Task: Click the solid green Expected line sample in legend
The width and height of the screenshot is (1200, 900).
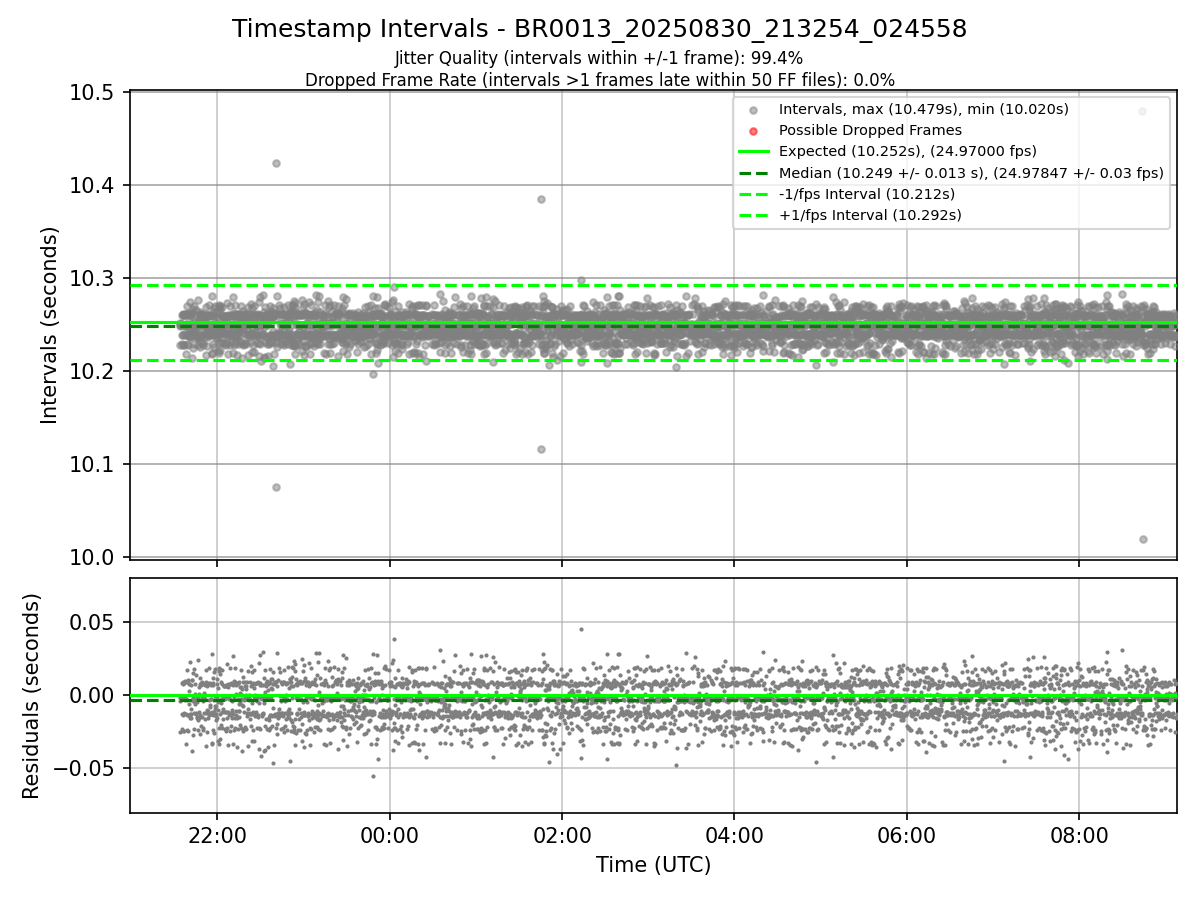Action: [x=754, y=152]
